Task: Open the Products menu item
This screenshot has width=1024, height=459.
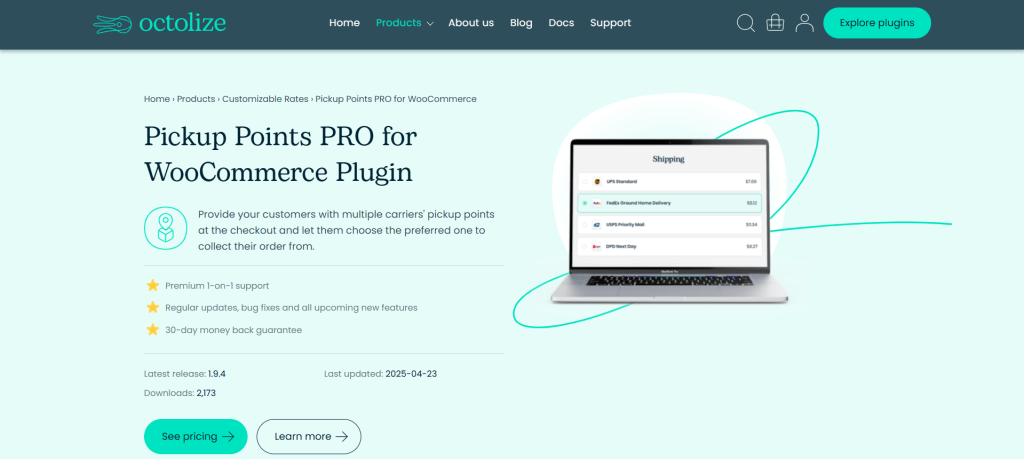Action: tap(398, 23)
